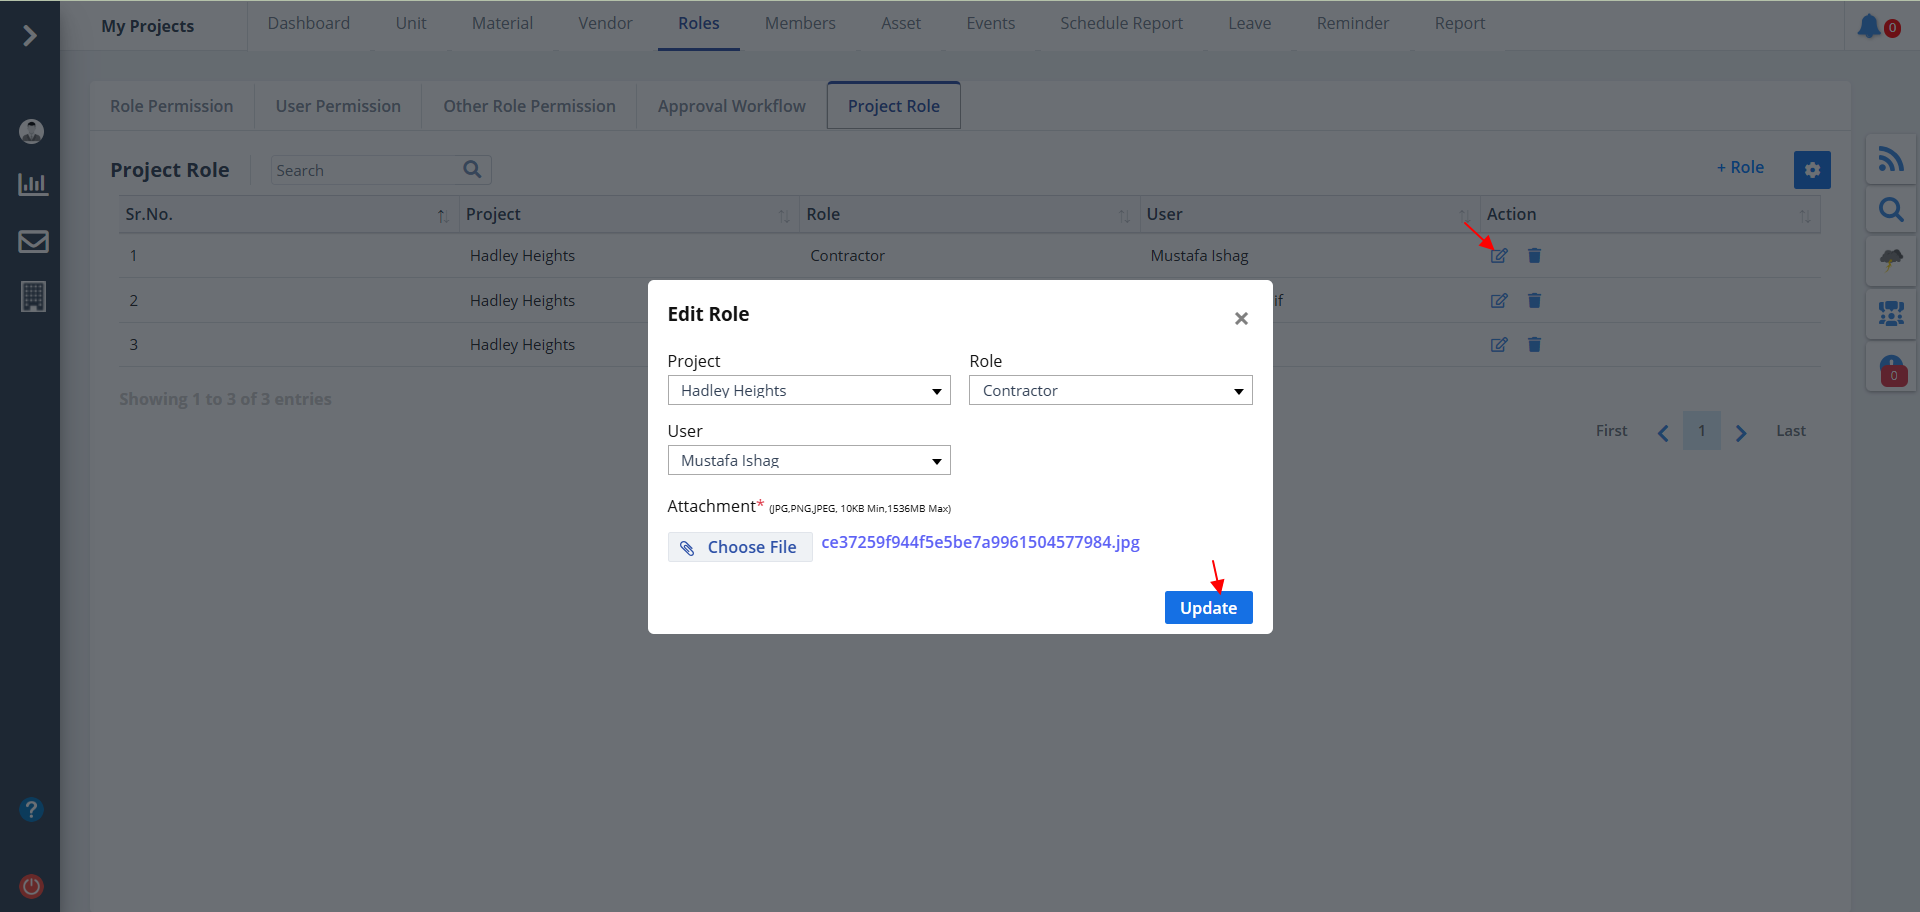Close the Edit Role dialog
The image size is (1920, 912).
tap(1241, 319)
